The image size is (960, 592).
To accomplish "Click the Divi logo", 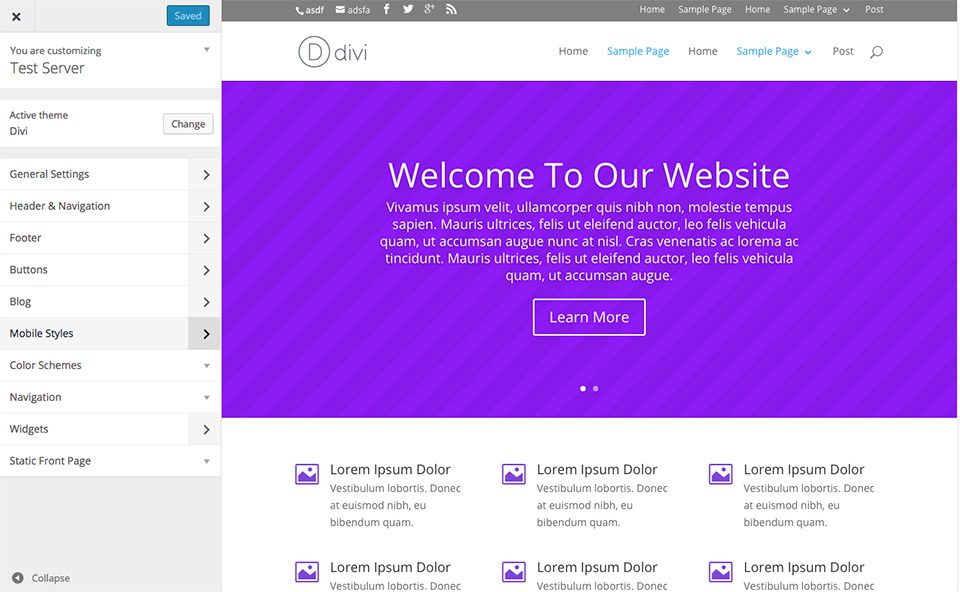I will coord(333,52).
